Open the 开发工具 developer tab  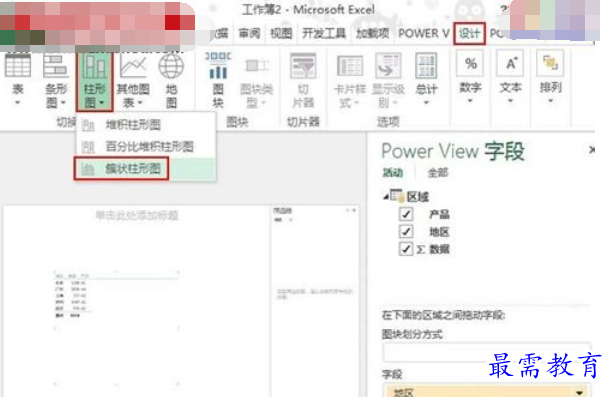click(324, 34)
